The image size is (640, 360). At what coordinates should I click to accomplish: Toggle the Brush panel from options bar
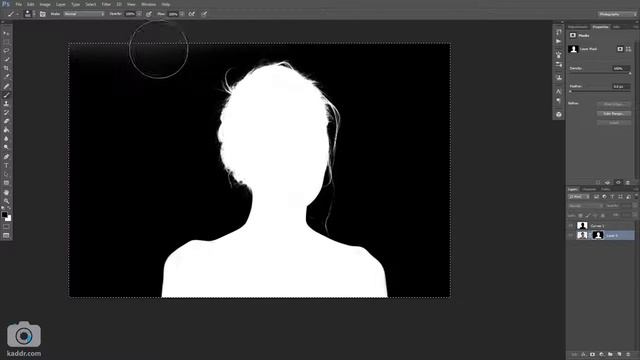click(43, 14)
